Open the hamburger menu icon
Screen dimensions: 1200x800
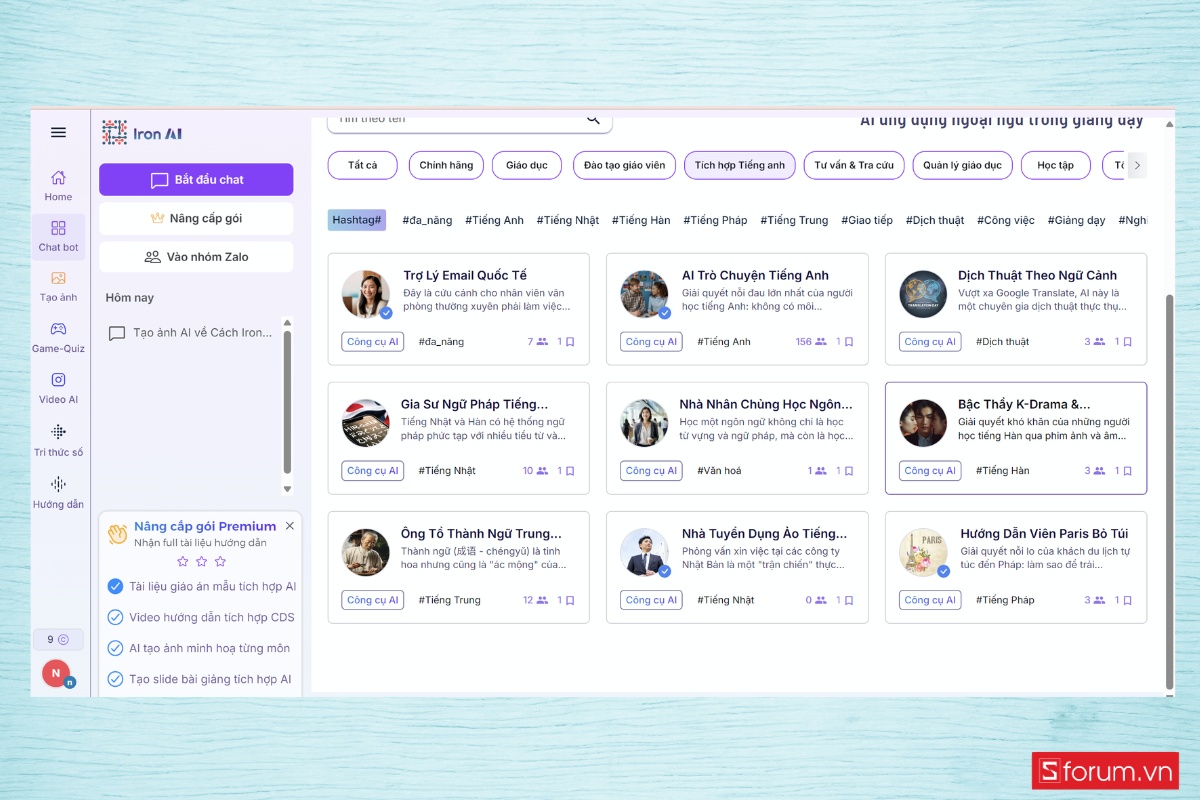(58, 132)
